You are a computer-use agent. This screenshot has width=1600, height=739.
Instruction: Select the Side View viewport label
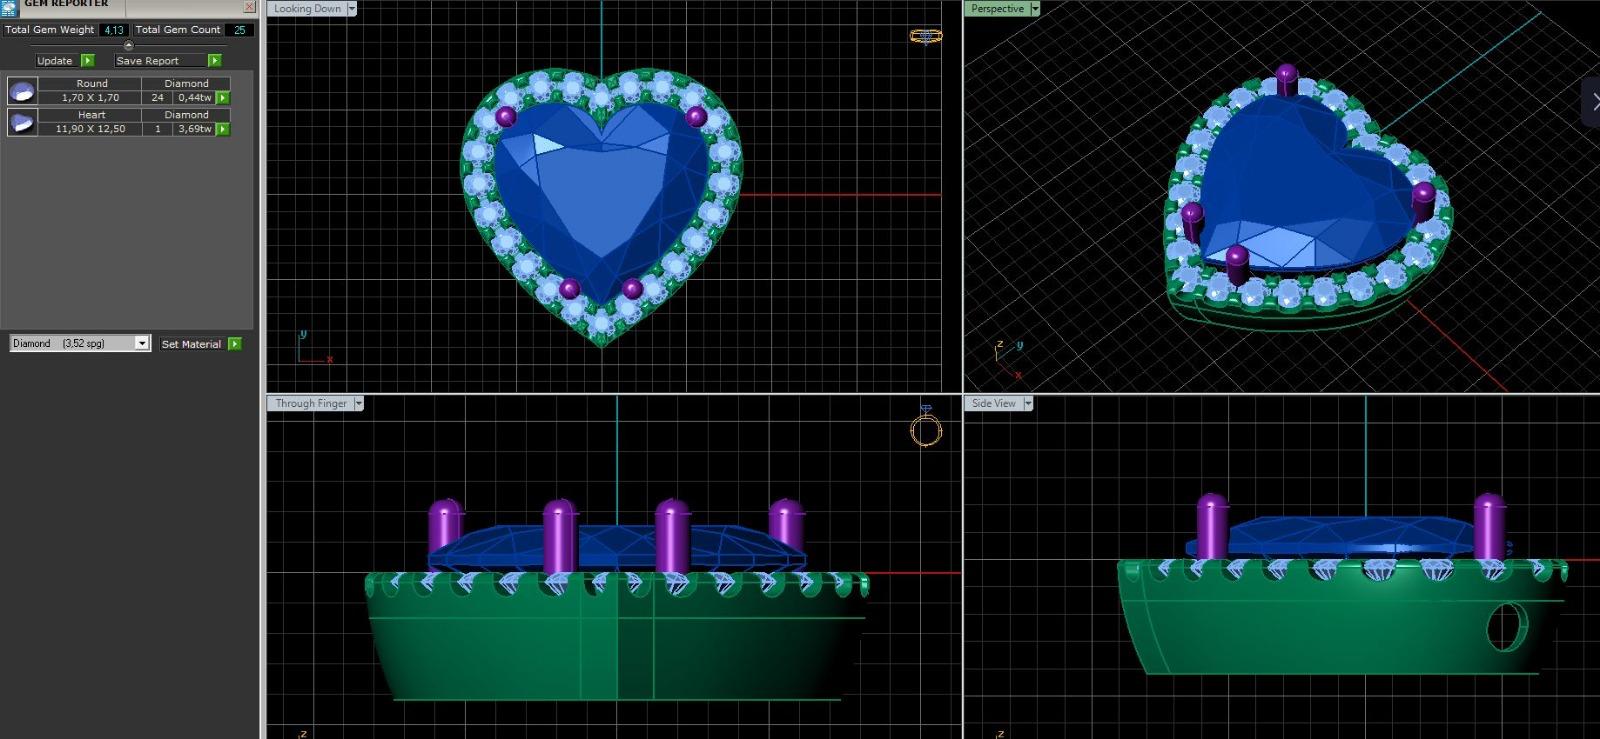(993, 403)
